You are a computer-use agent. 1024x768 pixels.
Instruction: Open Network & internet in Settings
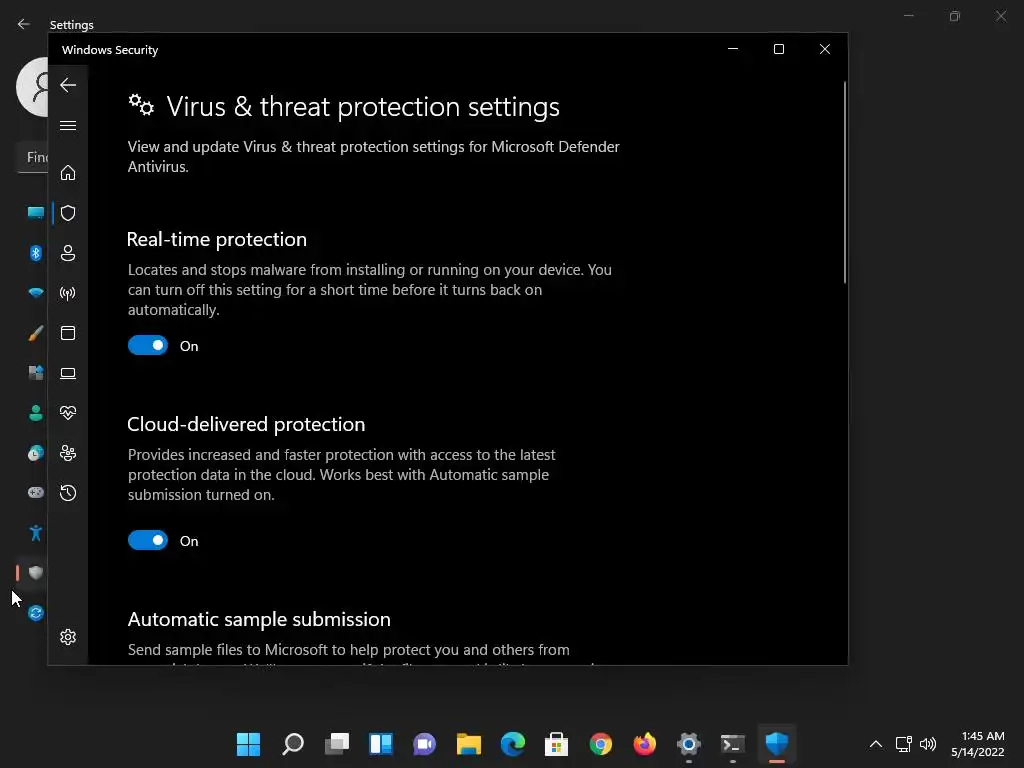point(35,293)
